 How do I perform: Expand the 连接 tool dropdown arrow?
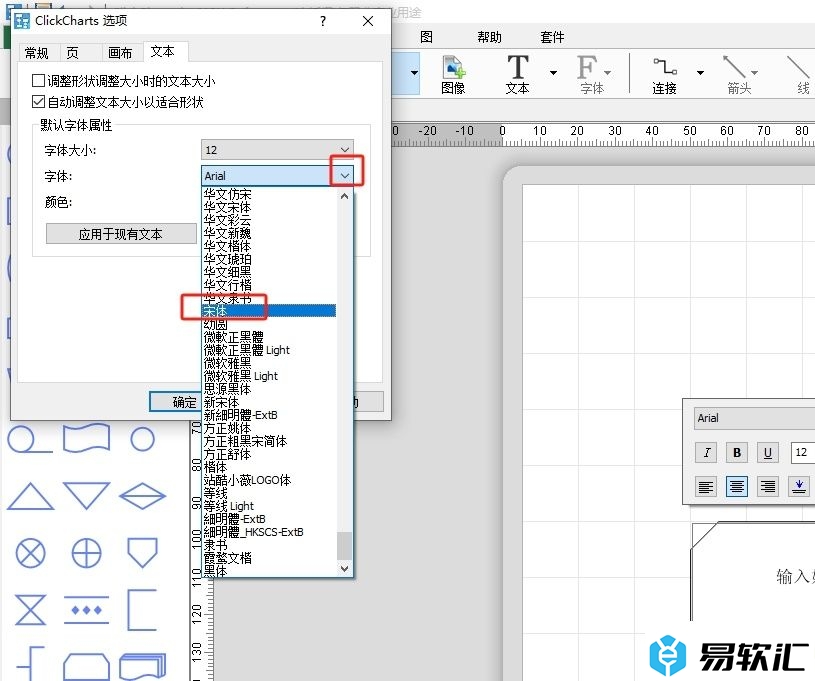[700, 73]
